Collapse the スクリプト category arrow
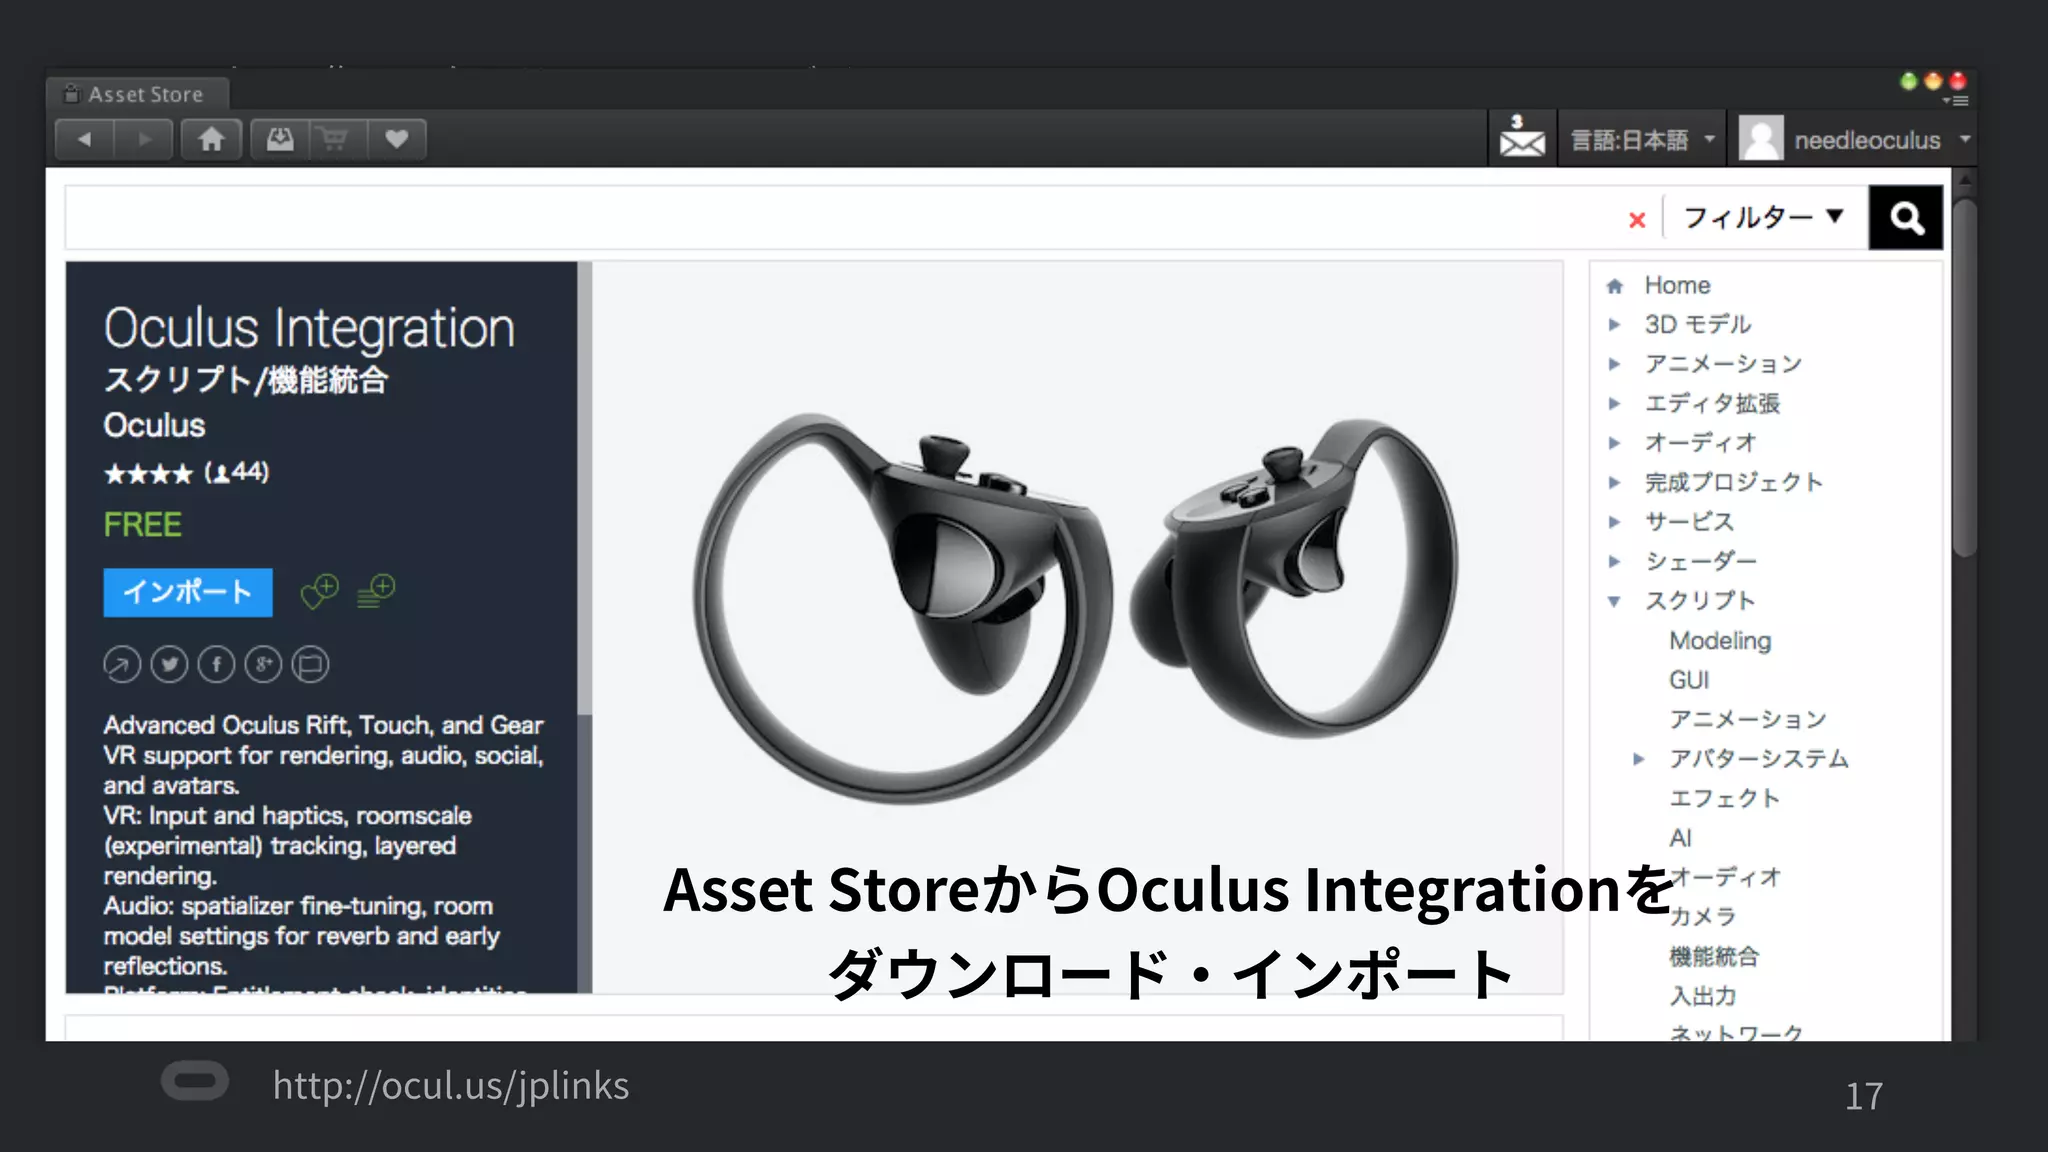This screenshot has height=1152, width=2048. (x=1613, y=601)
